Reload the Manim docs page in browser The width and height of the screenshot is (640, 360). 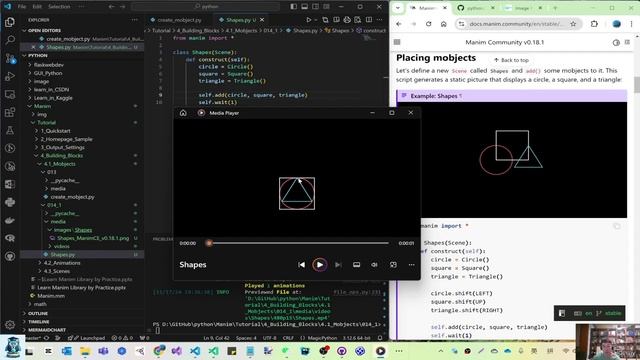pos(429,24)
